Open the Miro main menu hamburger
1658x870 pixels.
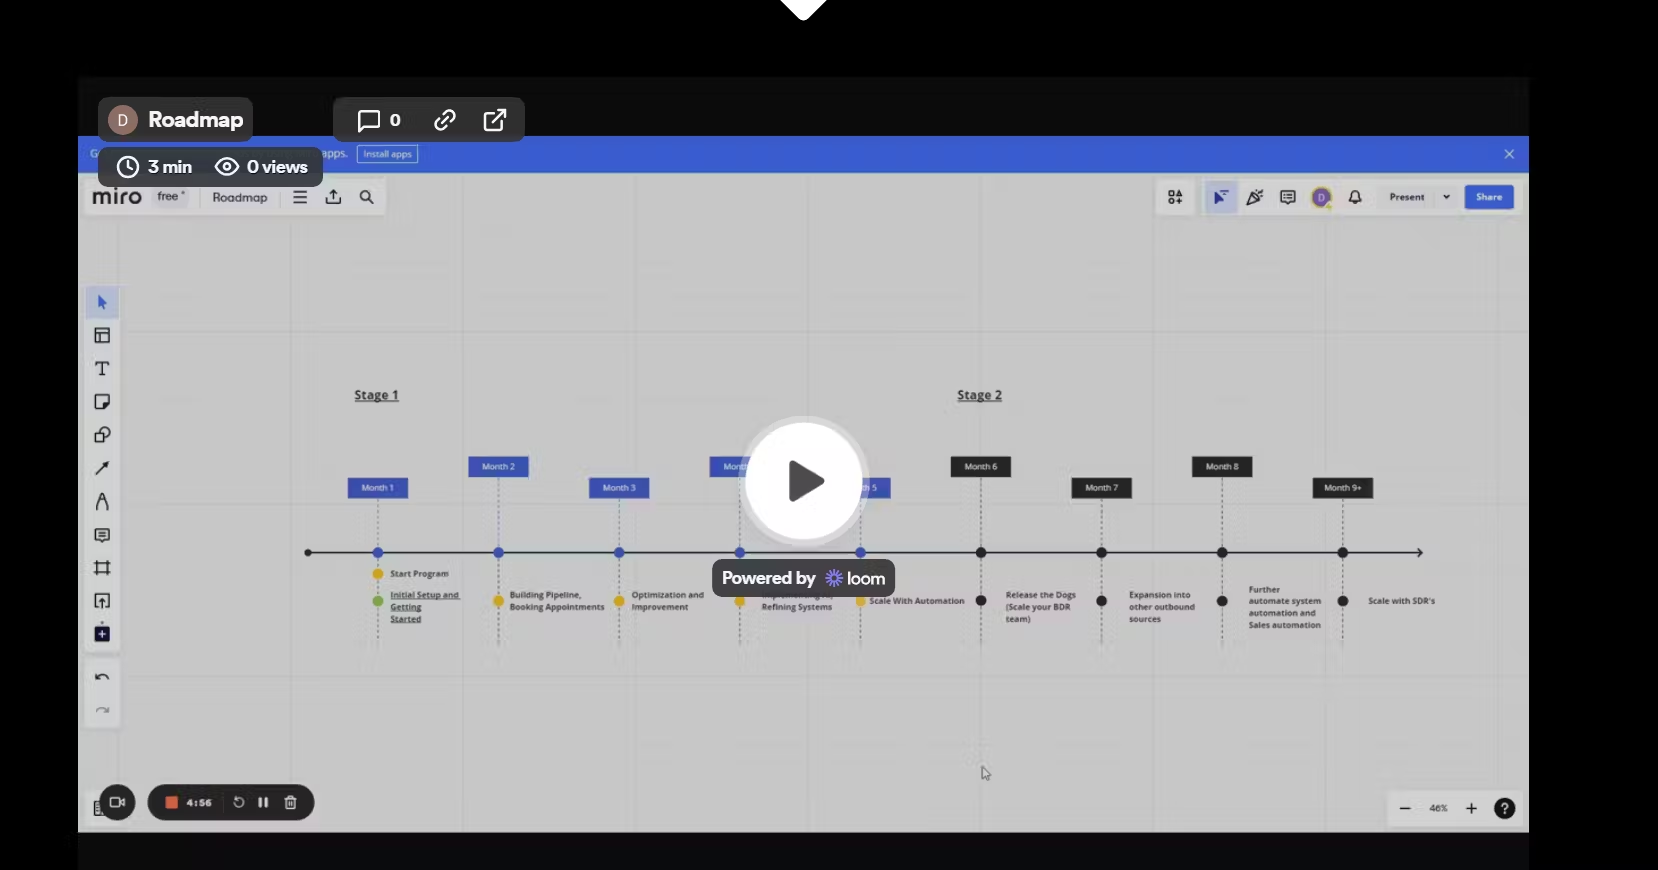coord(300,197)
